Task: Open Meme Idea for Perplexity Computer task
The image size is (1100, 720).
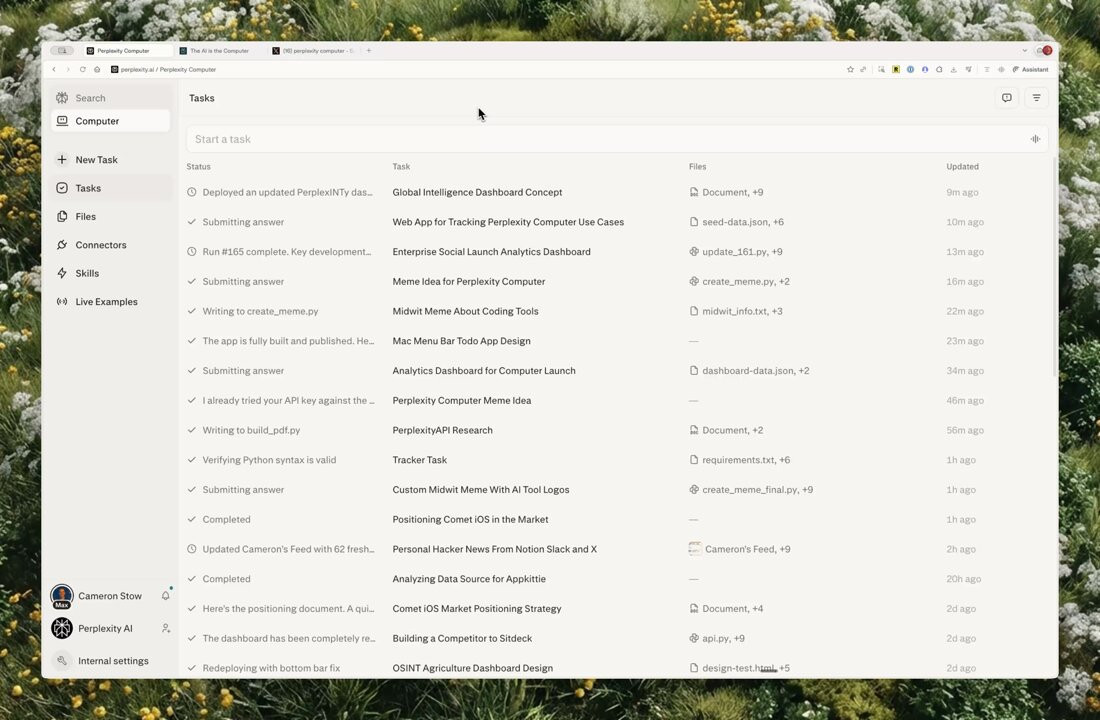Action: click(x=469, y=281)
